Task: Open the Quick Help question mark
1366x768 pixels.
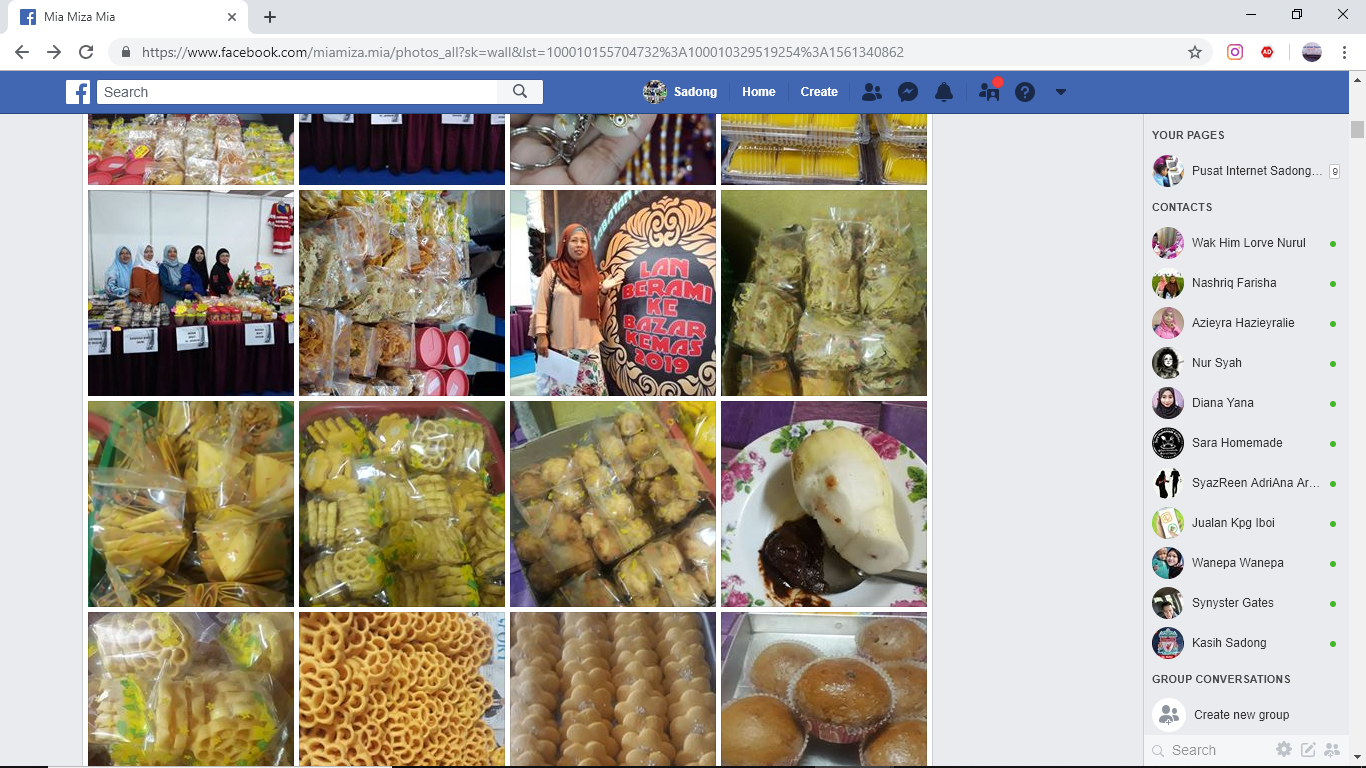Action: (x=1025, y=92)
